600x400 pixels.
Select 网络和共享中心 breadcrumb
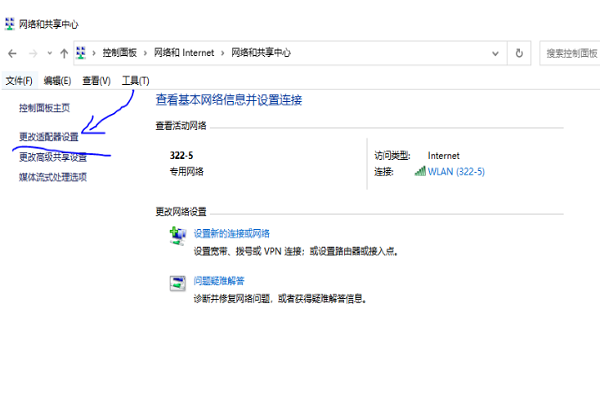click(261, 53)
